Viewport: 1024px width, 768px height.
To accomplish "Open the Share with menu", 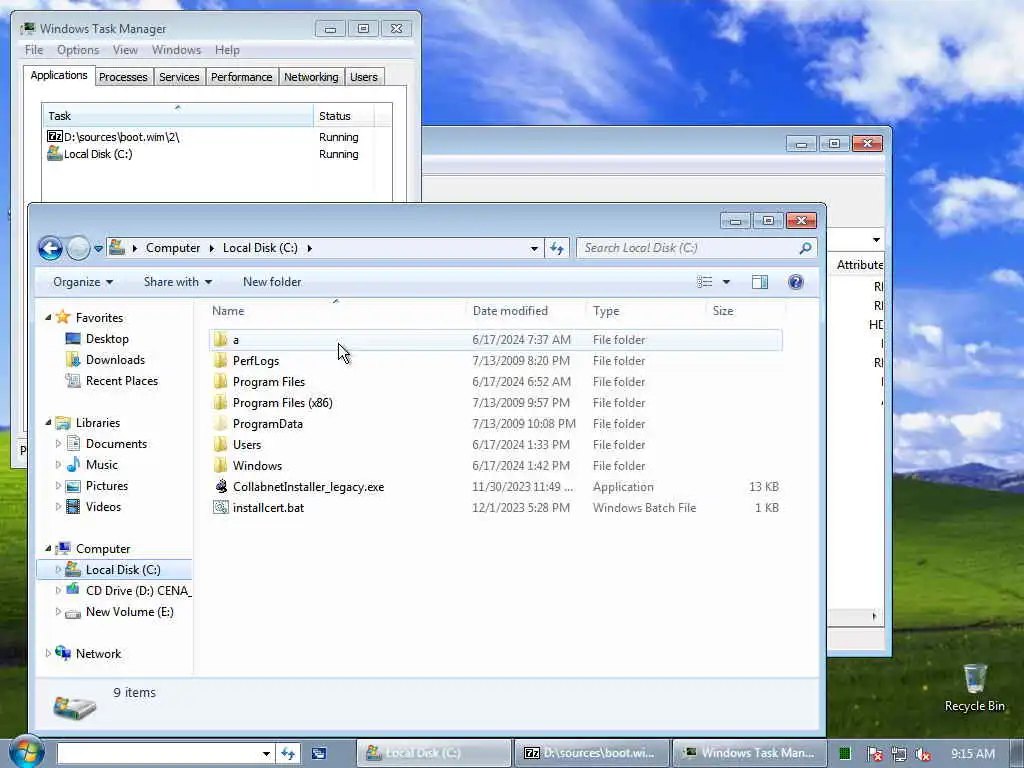I will pos(178,282).
